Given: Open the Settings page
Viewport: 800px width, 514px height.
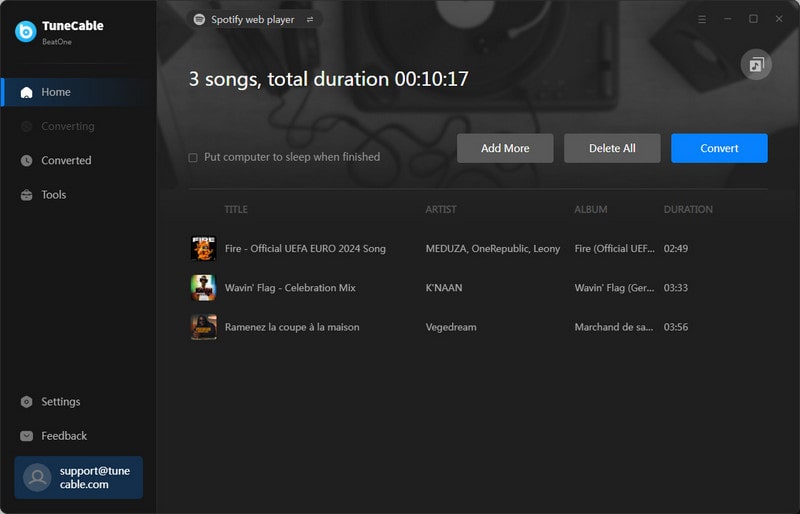Looking at the screenshot, I should tap(79, 402).
